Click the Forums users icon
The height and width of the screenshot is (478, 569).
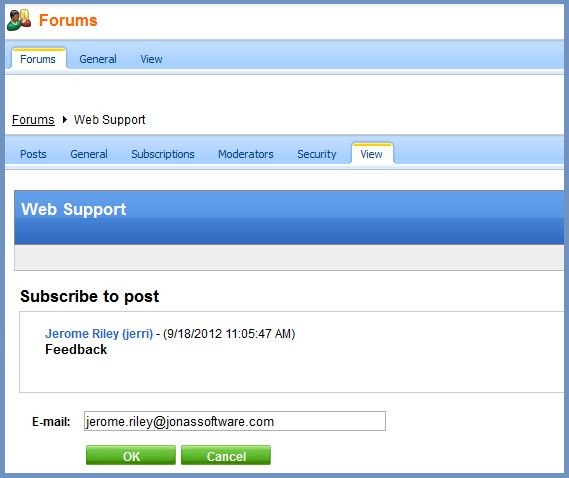(x=19, y=20)
